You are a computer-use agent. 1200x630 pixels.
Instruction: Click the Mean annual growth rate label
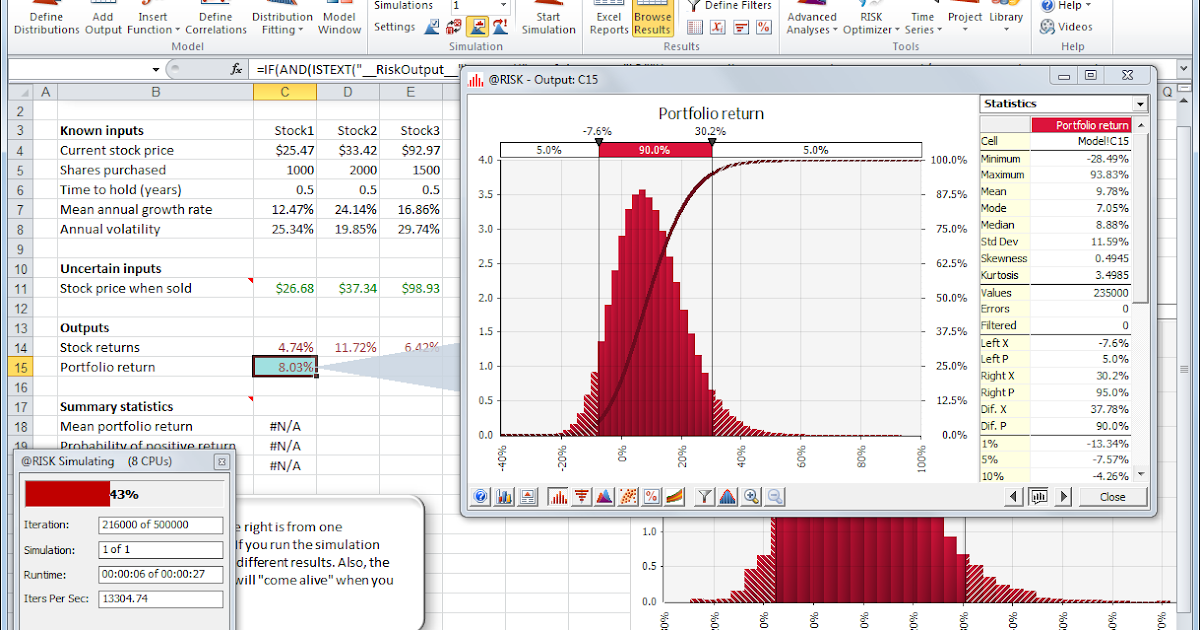click(135, 209)
